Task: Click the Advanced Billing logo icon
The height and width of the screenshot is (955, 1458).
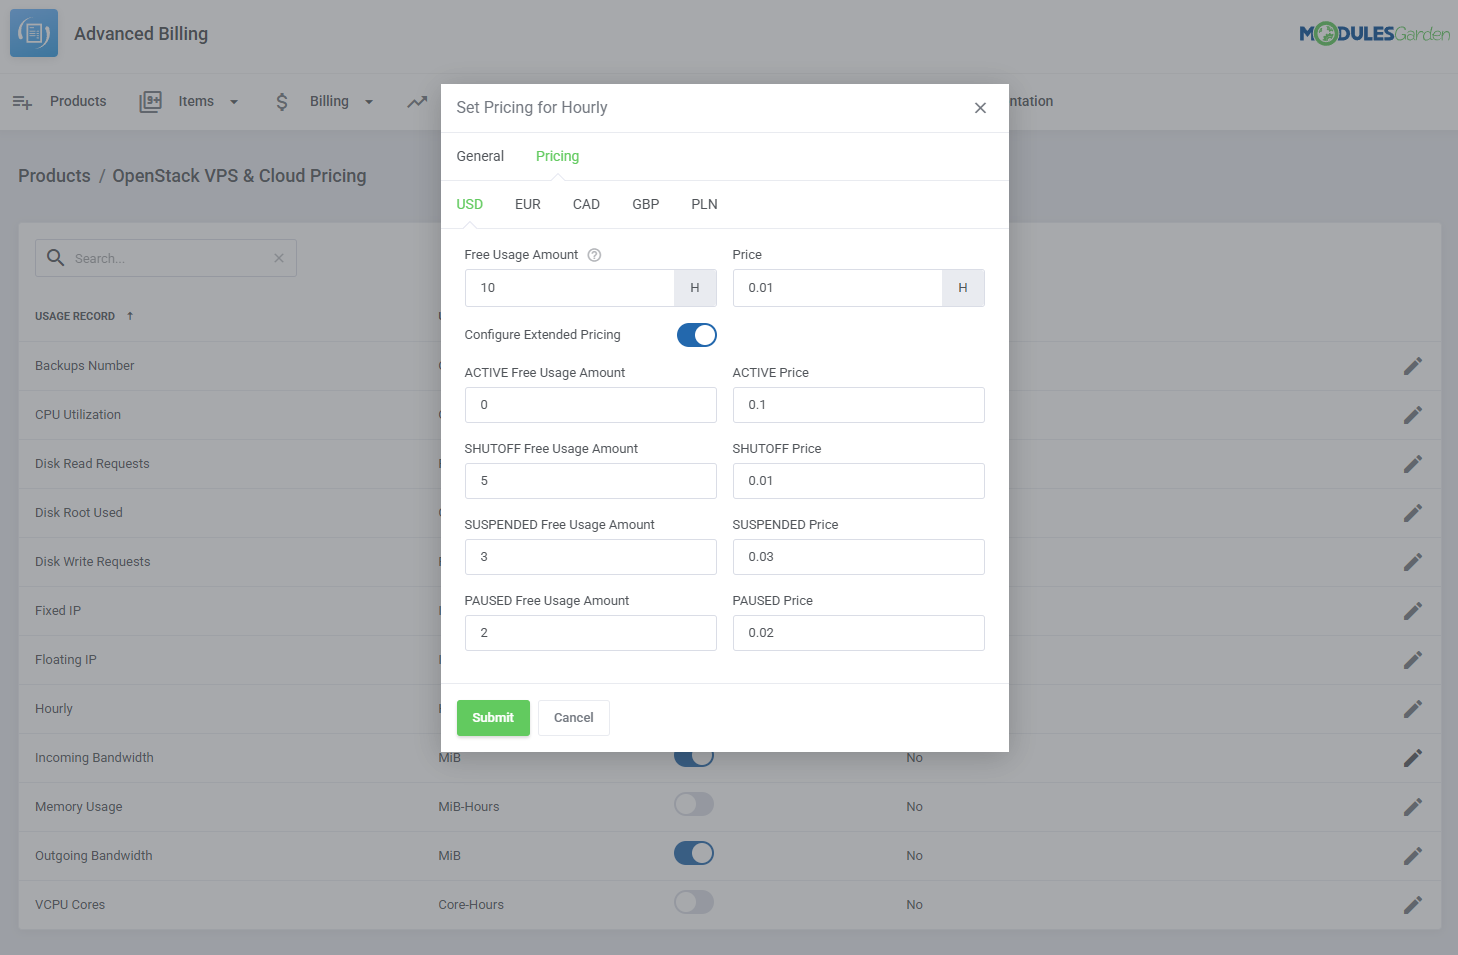Action: [x=34, y=33]
